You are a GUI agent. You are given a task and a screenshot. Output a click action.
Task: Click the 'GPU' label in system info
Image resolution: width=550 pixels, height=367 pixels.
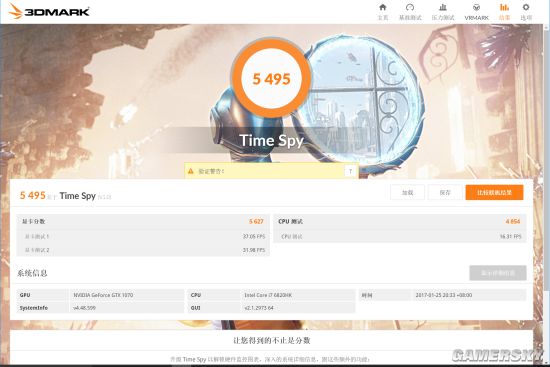click(25, 295)
